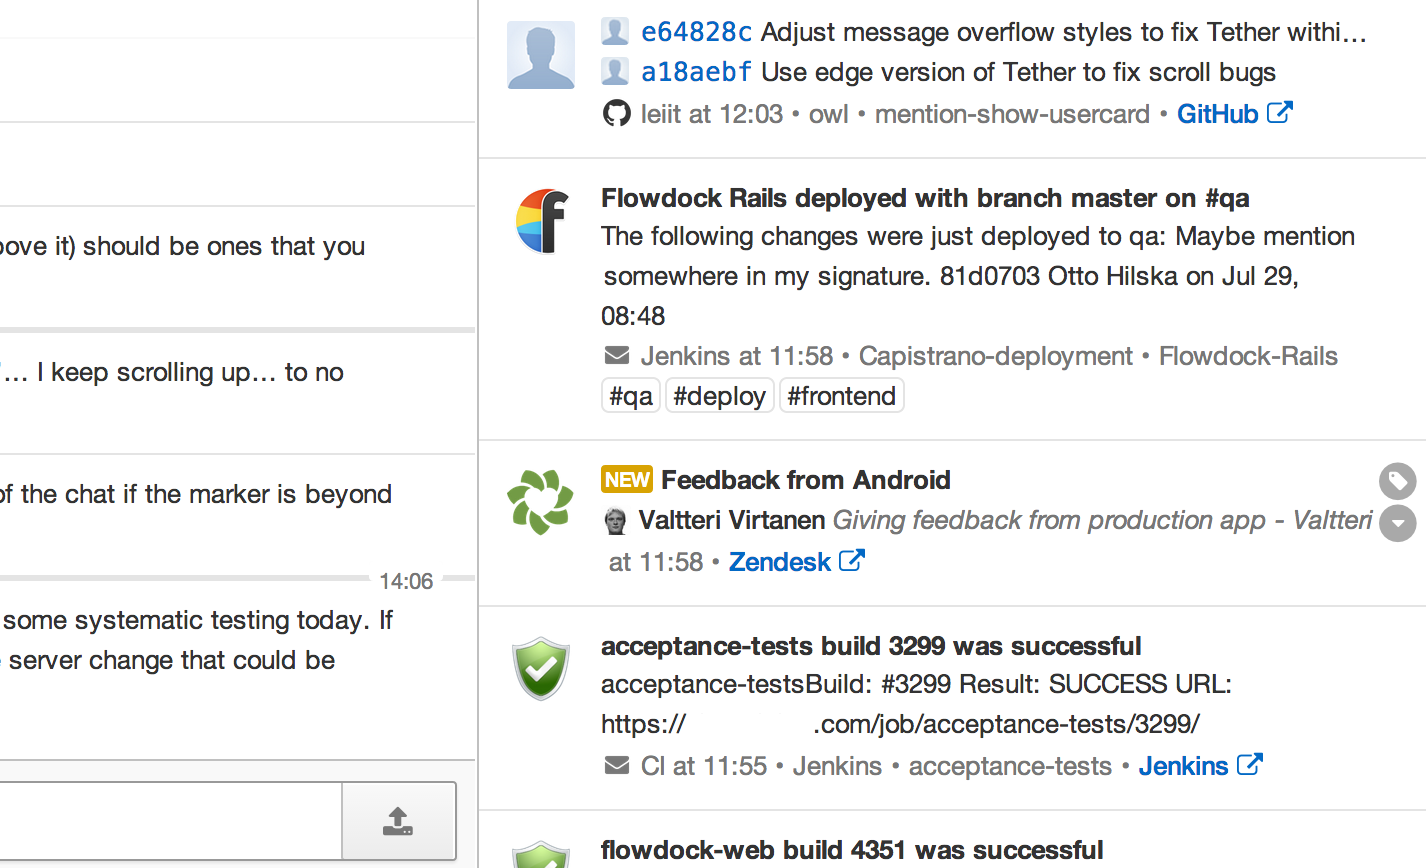
Task: Select the #qa tag
Action: click(x=631, y=395)
